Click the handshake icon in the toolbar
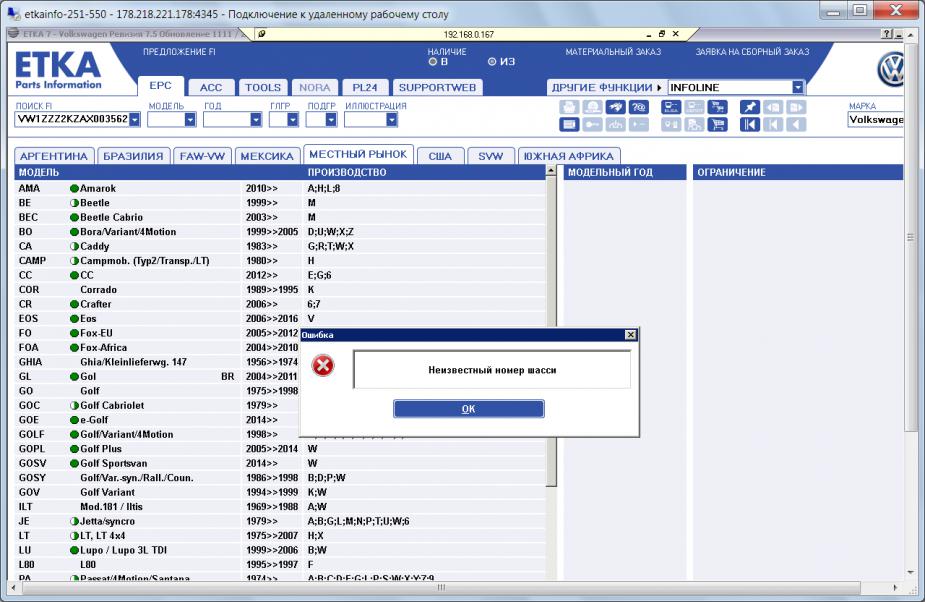Image resolution: width=925 pixels, height=602 pixels. point(615,107)
